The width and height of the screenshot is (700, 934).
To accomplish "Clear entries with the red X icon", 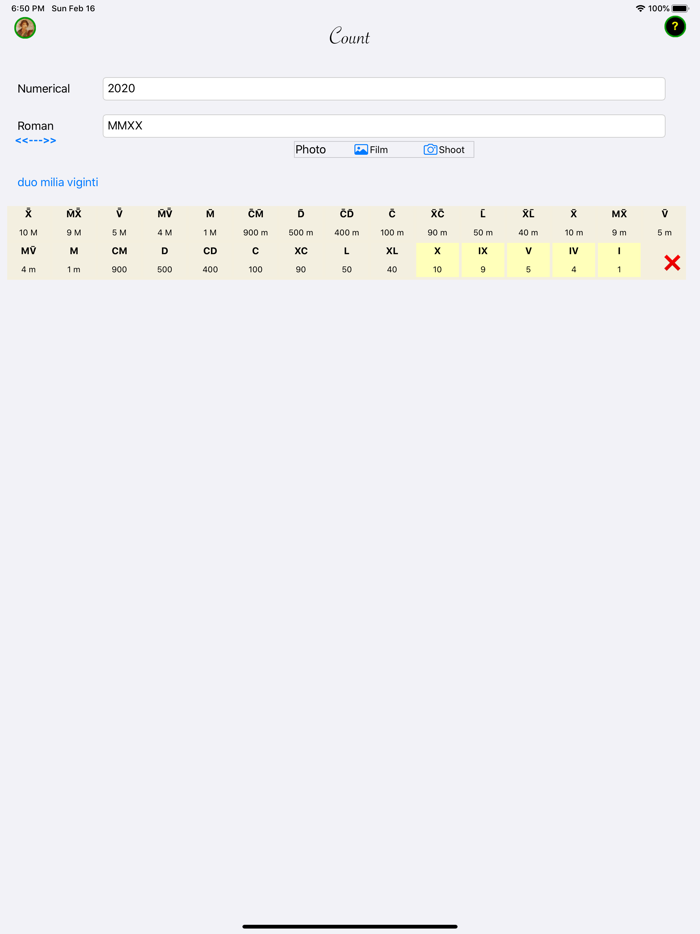I will tap(672, 263).
